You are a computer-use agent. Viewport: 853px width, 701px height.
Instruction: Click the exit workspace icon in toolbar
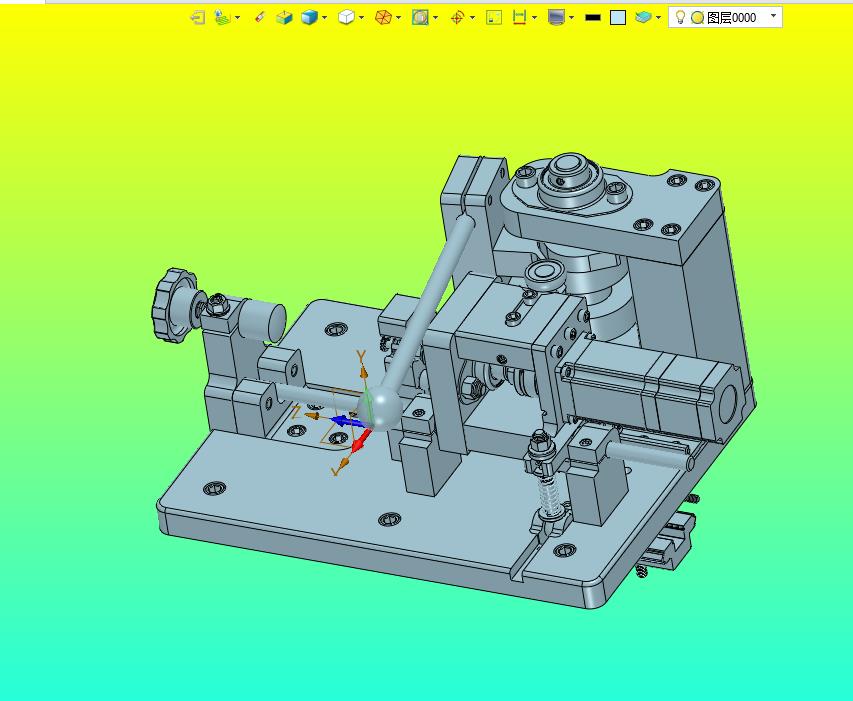click(x=197, y=18)
